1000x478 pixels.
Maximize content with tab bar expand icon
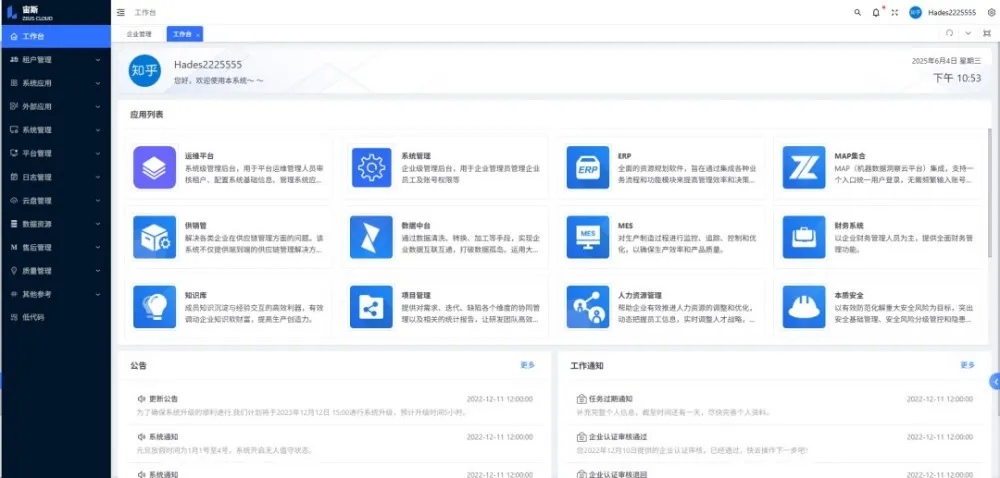(x=987, y=34)
